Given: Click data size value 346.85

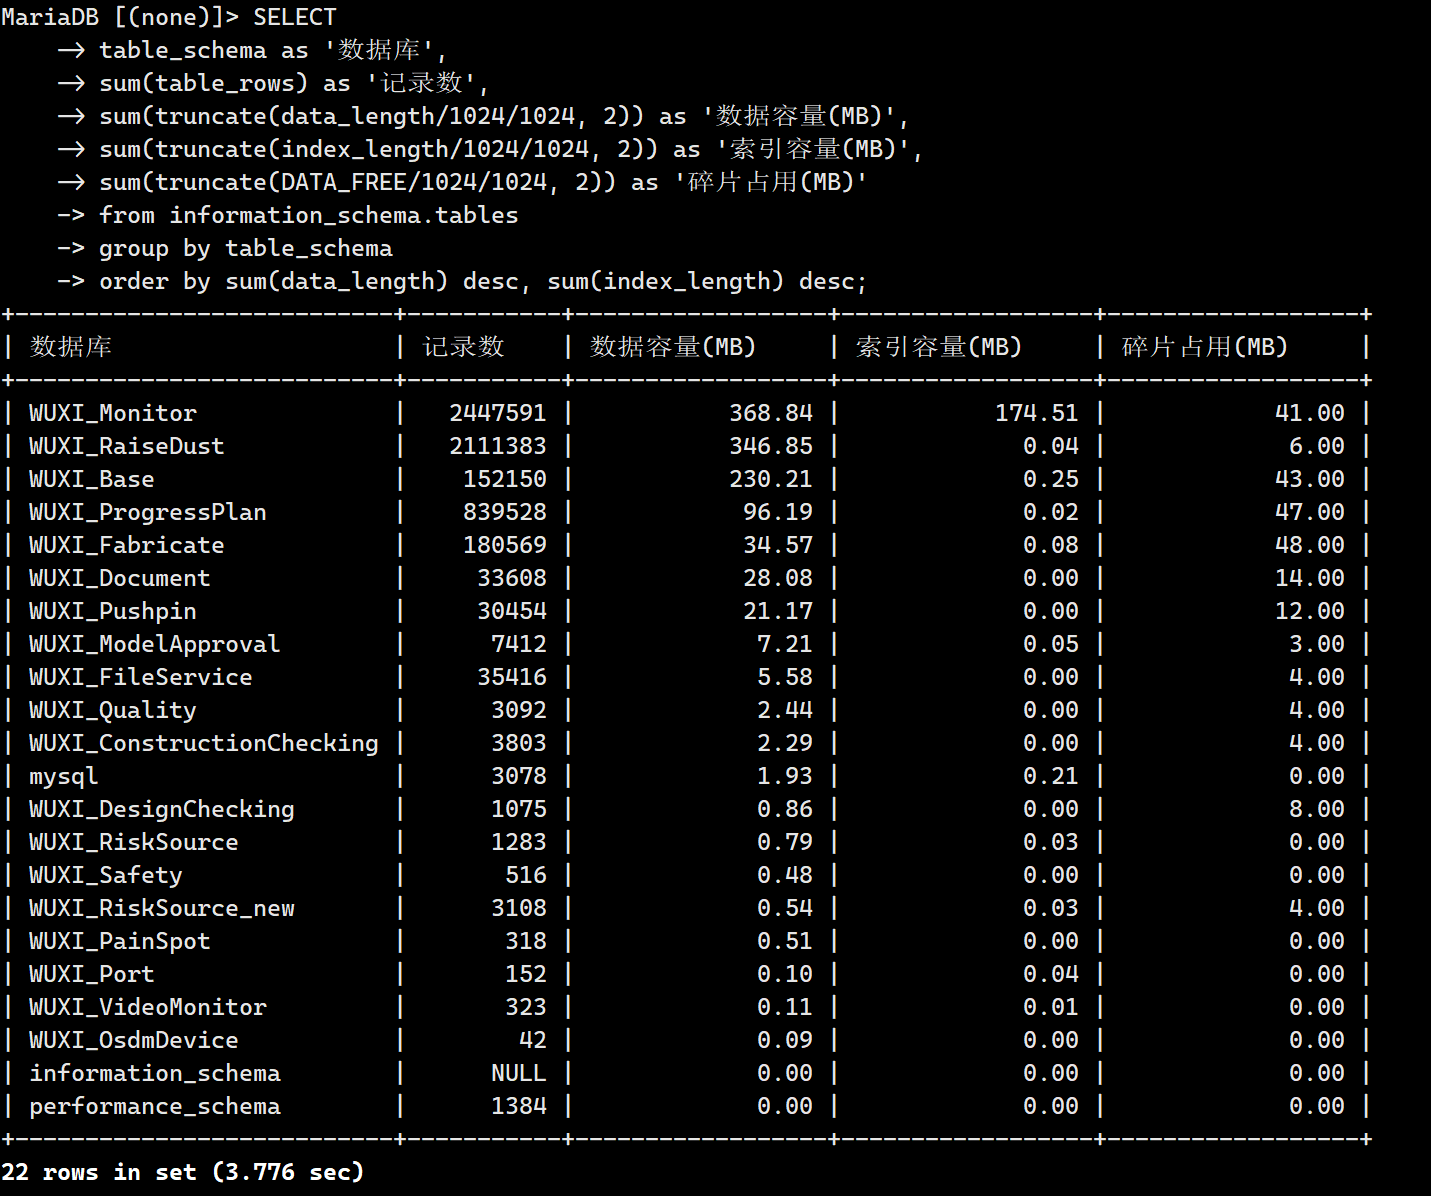Looking at the screenshot, I should 771,446.
